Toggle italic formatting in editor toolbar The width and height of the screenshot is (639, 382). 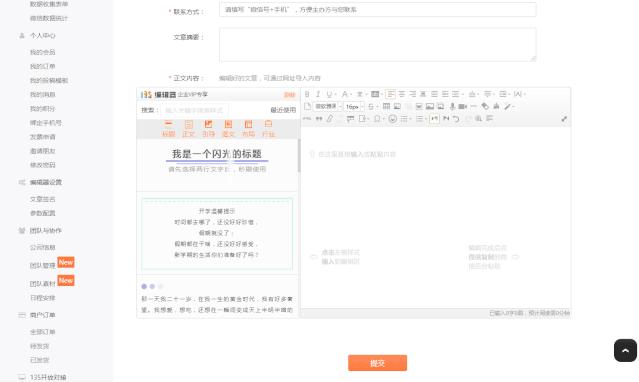(x=318, y=94)
